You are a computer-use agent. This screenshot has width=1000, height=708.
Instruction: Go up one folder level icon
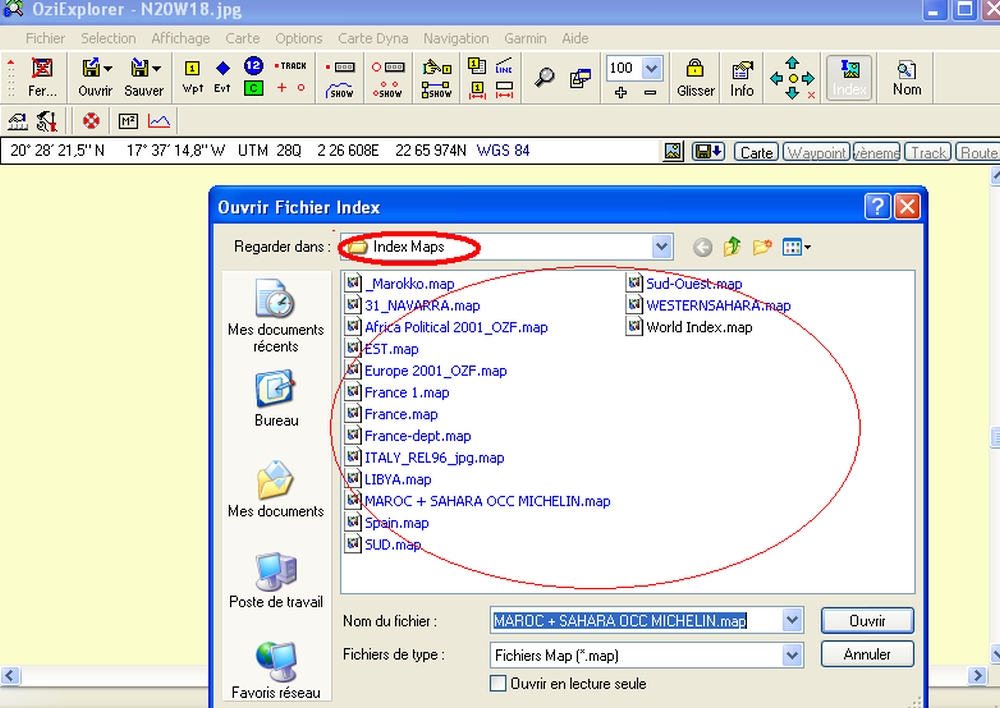point(733,247)
